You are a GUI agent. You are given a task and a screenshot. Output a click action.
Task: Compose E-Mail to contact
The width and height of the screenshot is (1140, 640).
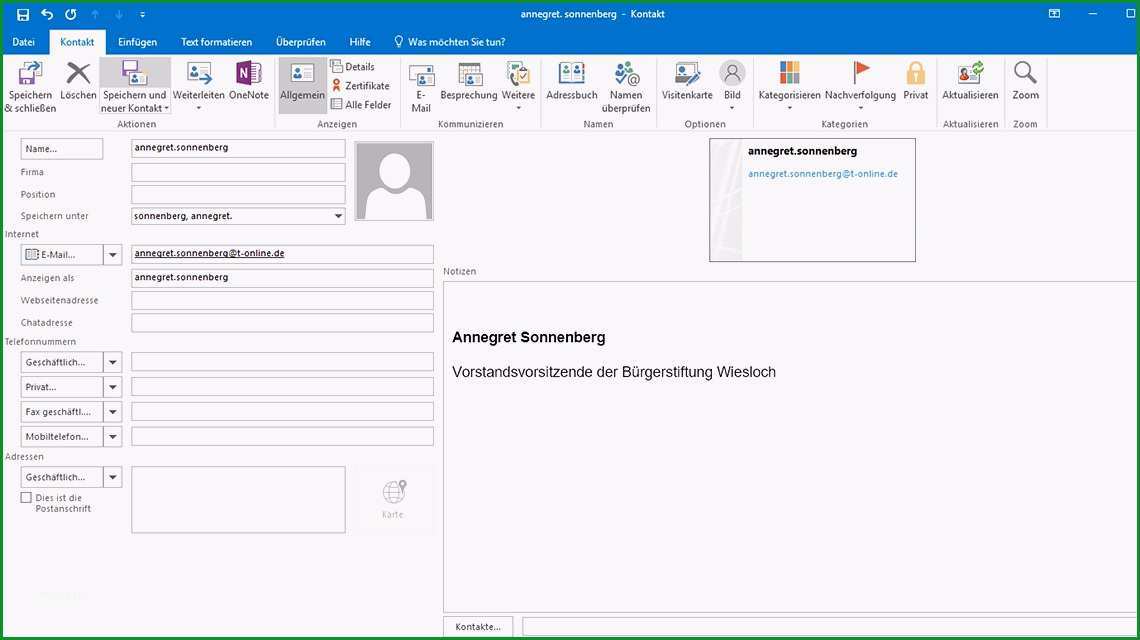(x=421, y=87)
